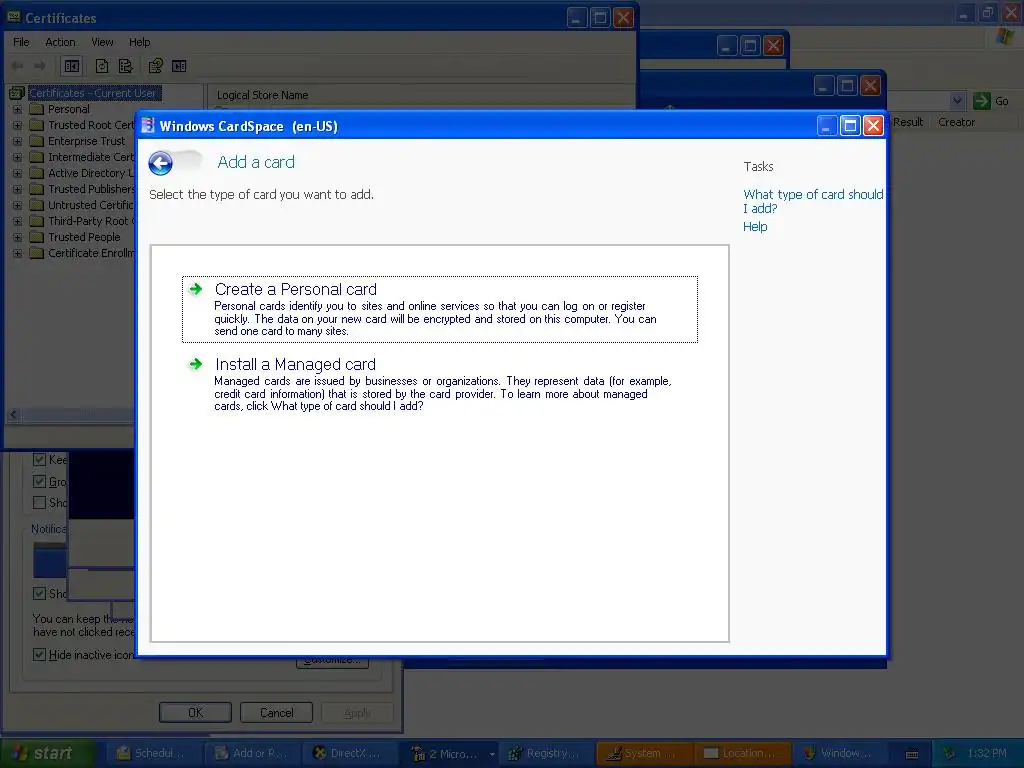Click the CardSpace title bar icon
Viewport: 1024px width, 768px height.
coord(148,125)
